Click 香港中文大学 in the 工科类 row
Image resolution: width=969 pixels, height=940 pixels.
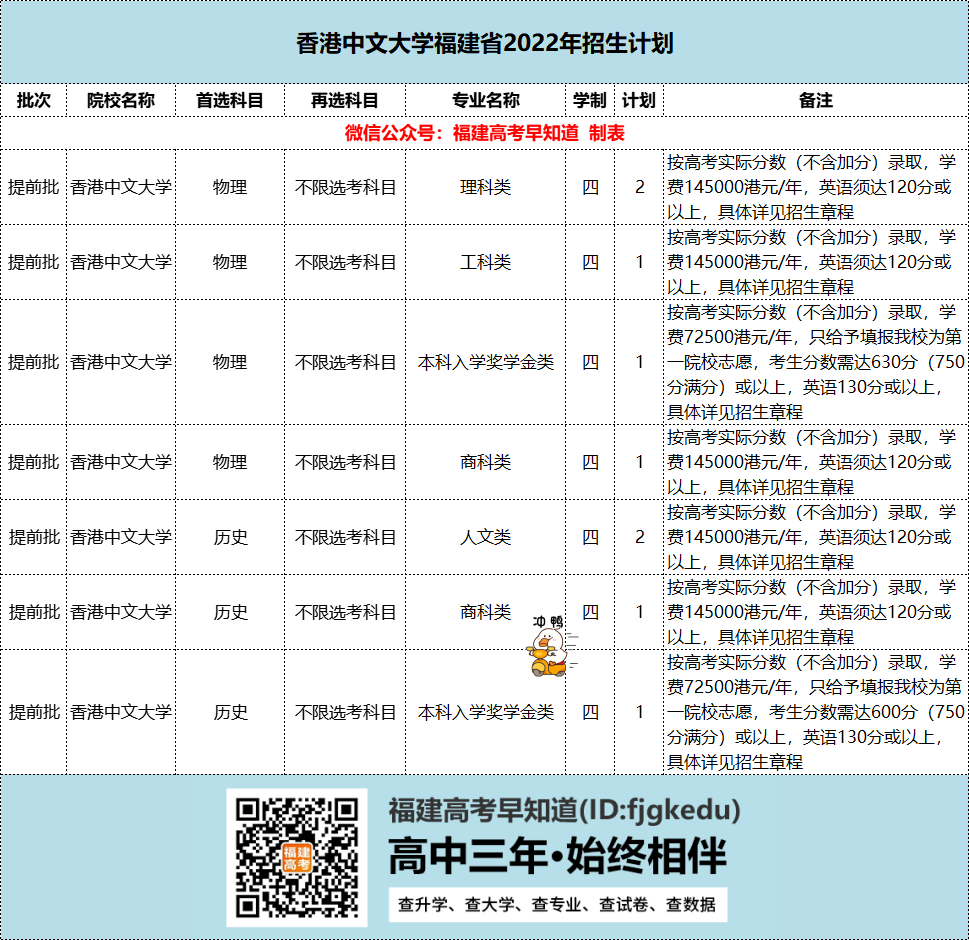click(x=121, y=262)
